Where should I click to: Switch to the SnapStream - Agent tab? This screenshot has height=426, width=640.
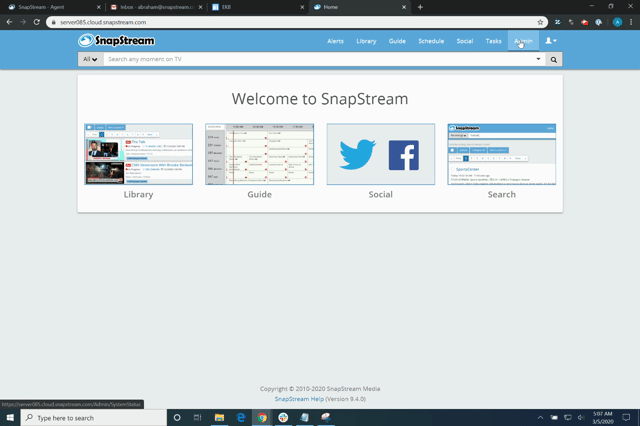point(53,7)
